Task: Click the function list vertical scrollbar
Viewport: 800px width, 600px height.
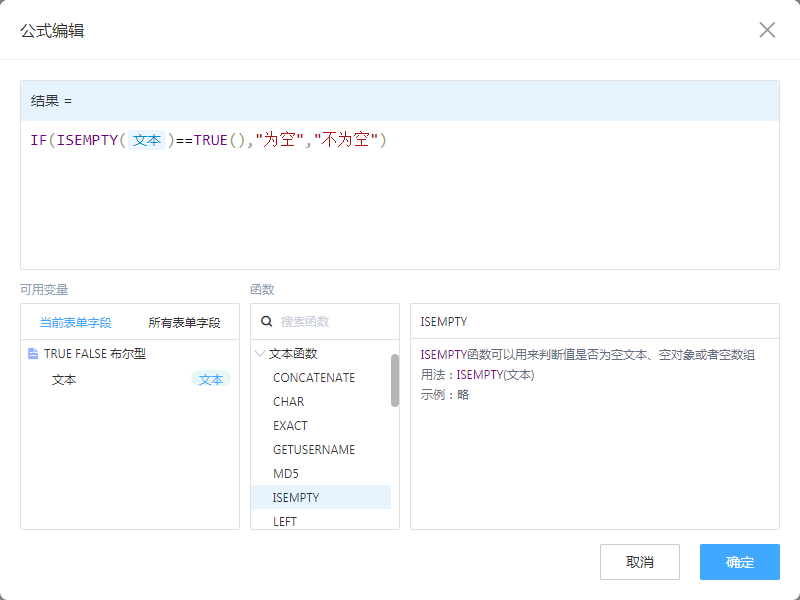Action: [395, 380]
